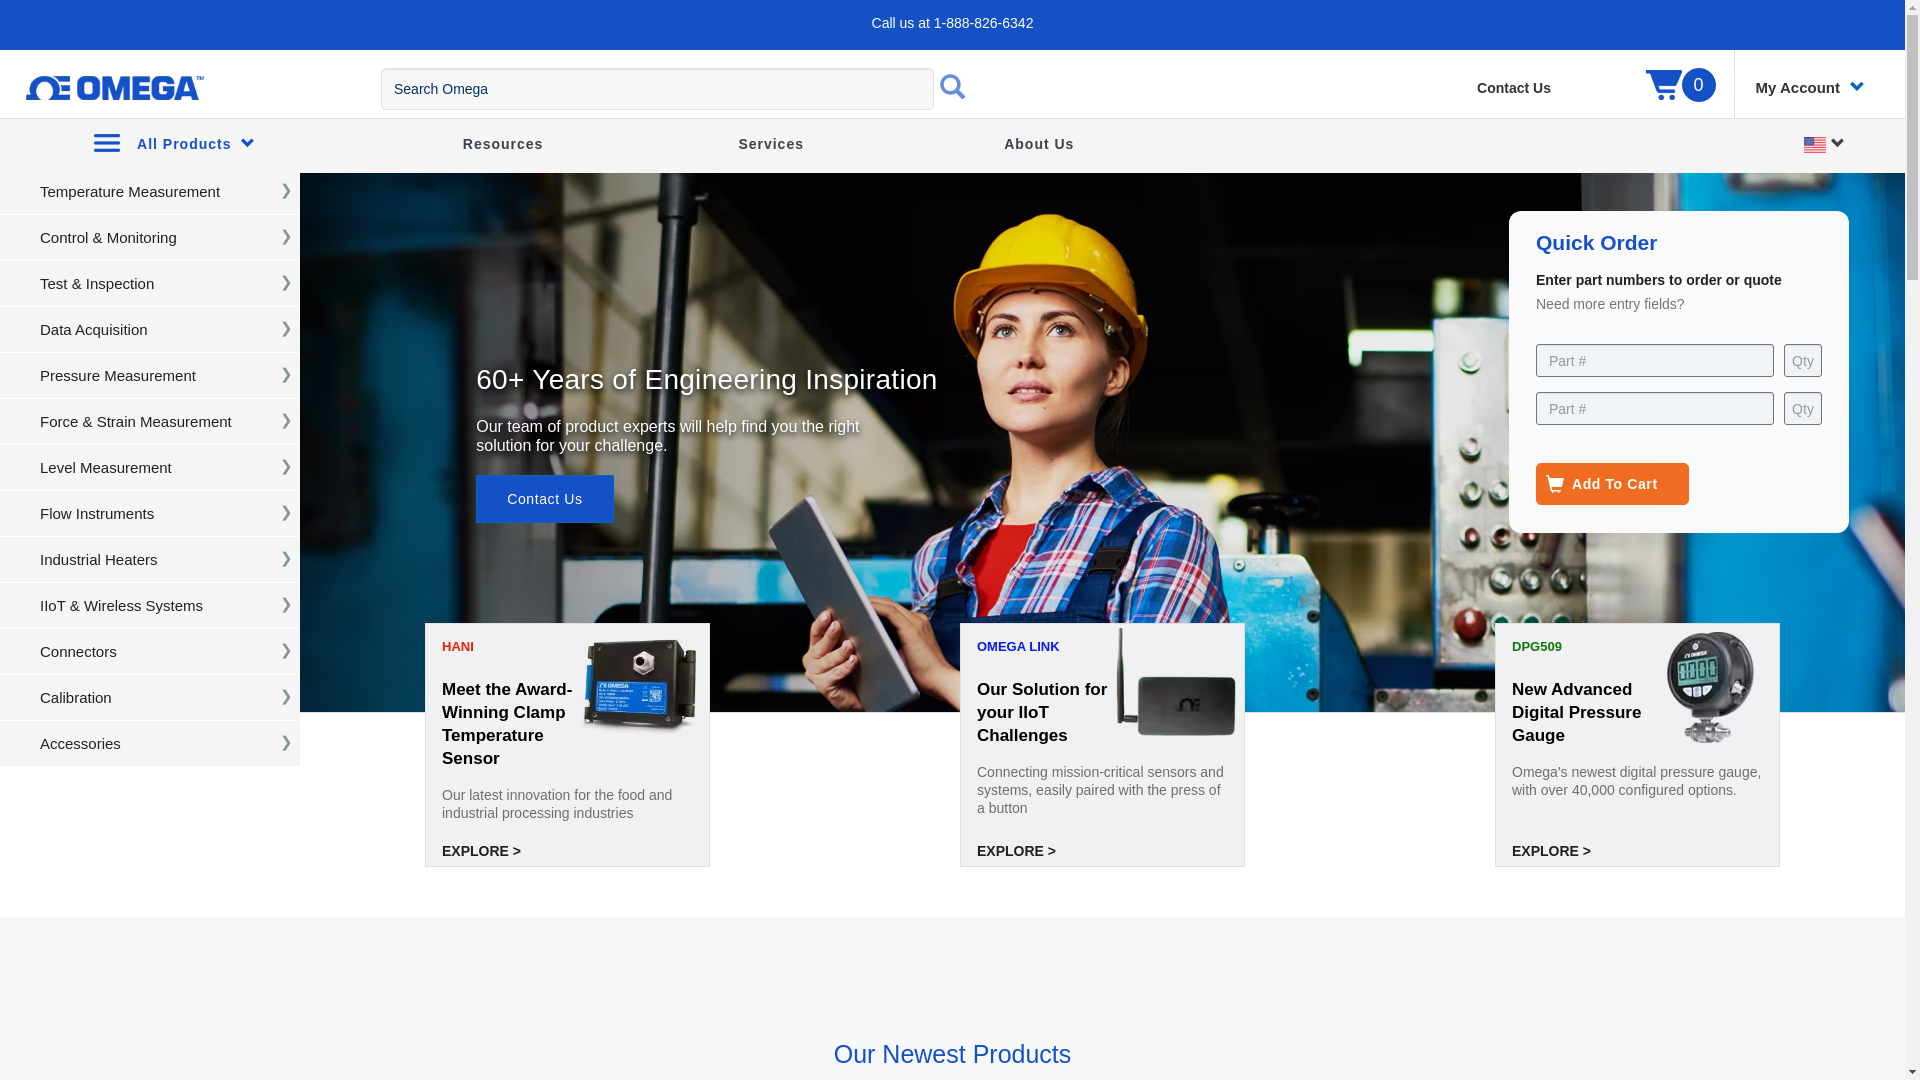This screenshot has height=1080, width=1920.
Task: Click the DPG509 pressure gauge image
Action: tap(1710, 687)
